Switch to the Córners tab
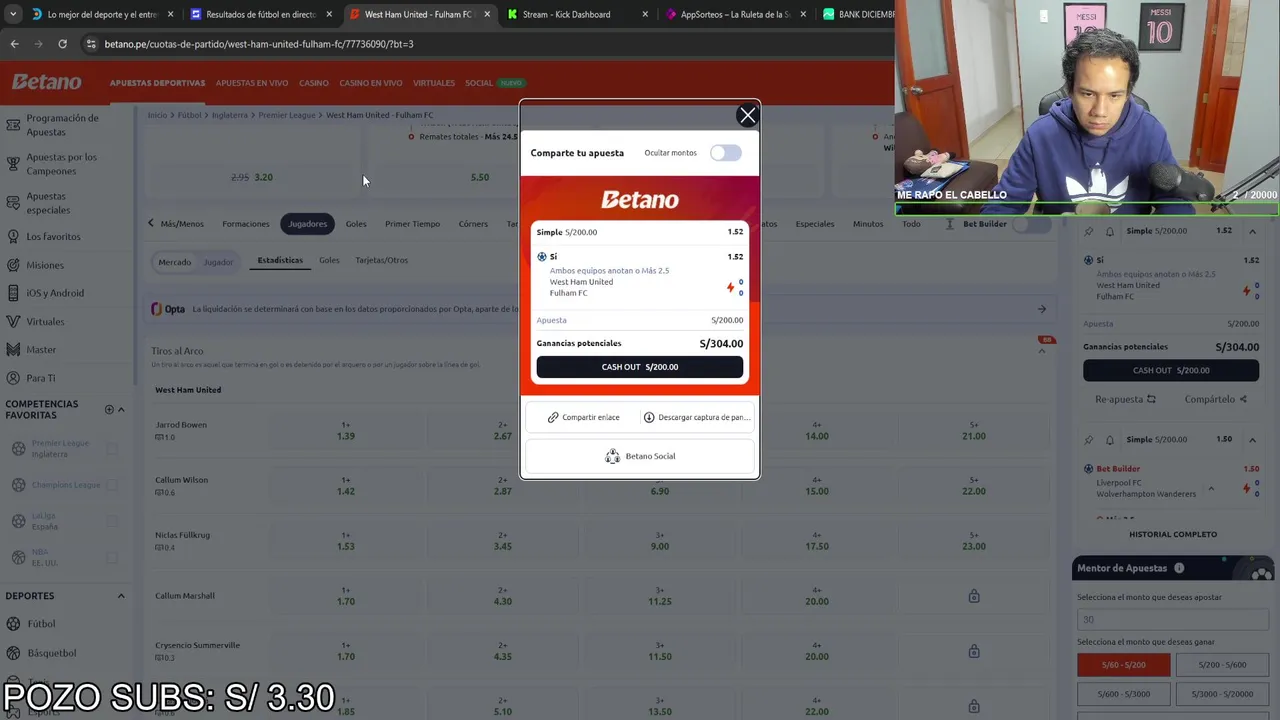This screenshot has height=720, width=1280. [x=473, y=224]
